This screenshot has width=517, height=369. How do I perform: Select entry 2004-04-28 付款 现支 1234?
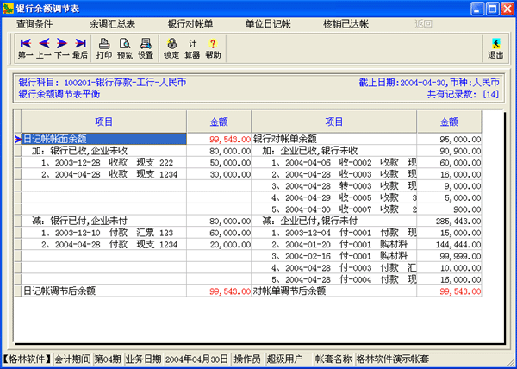coord(104,244)
